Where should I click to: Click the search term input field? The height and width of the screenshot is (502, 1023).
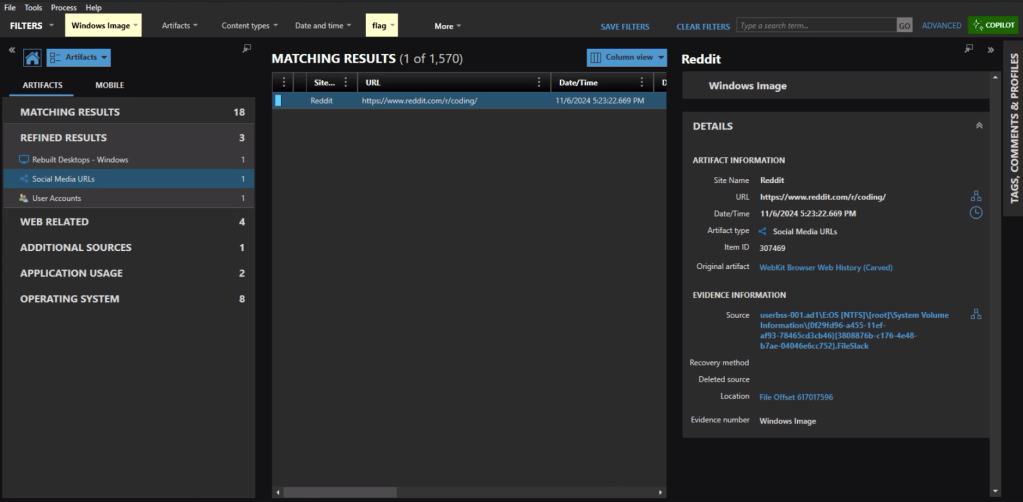pos(815,26)
